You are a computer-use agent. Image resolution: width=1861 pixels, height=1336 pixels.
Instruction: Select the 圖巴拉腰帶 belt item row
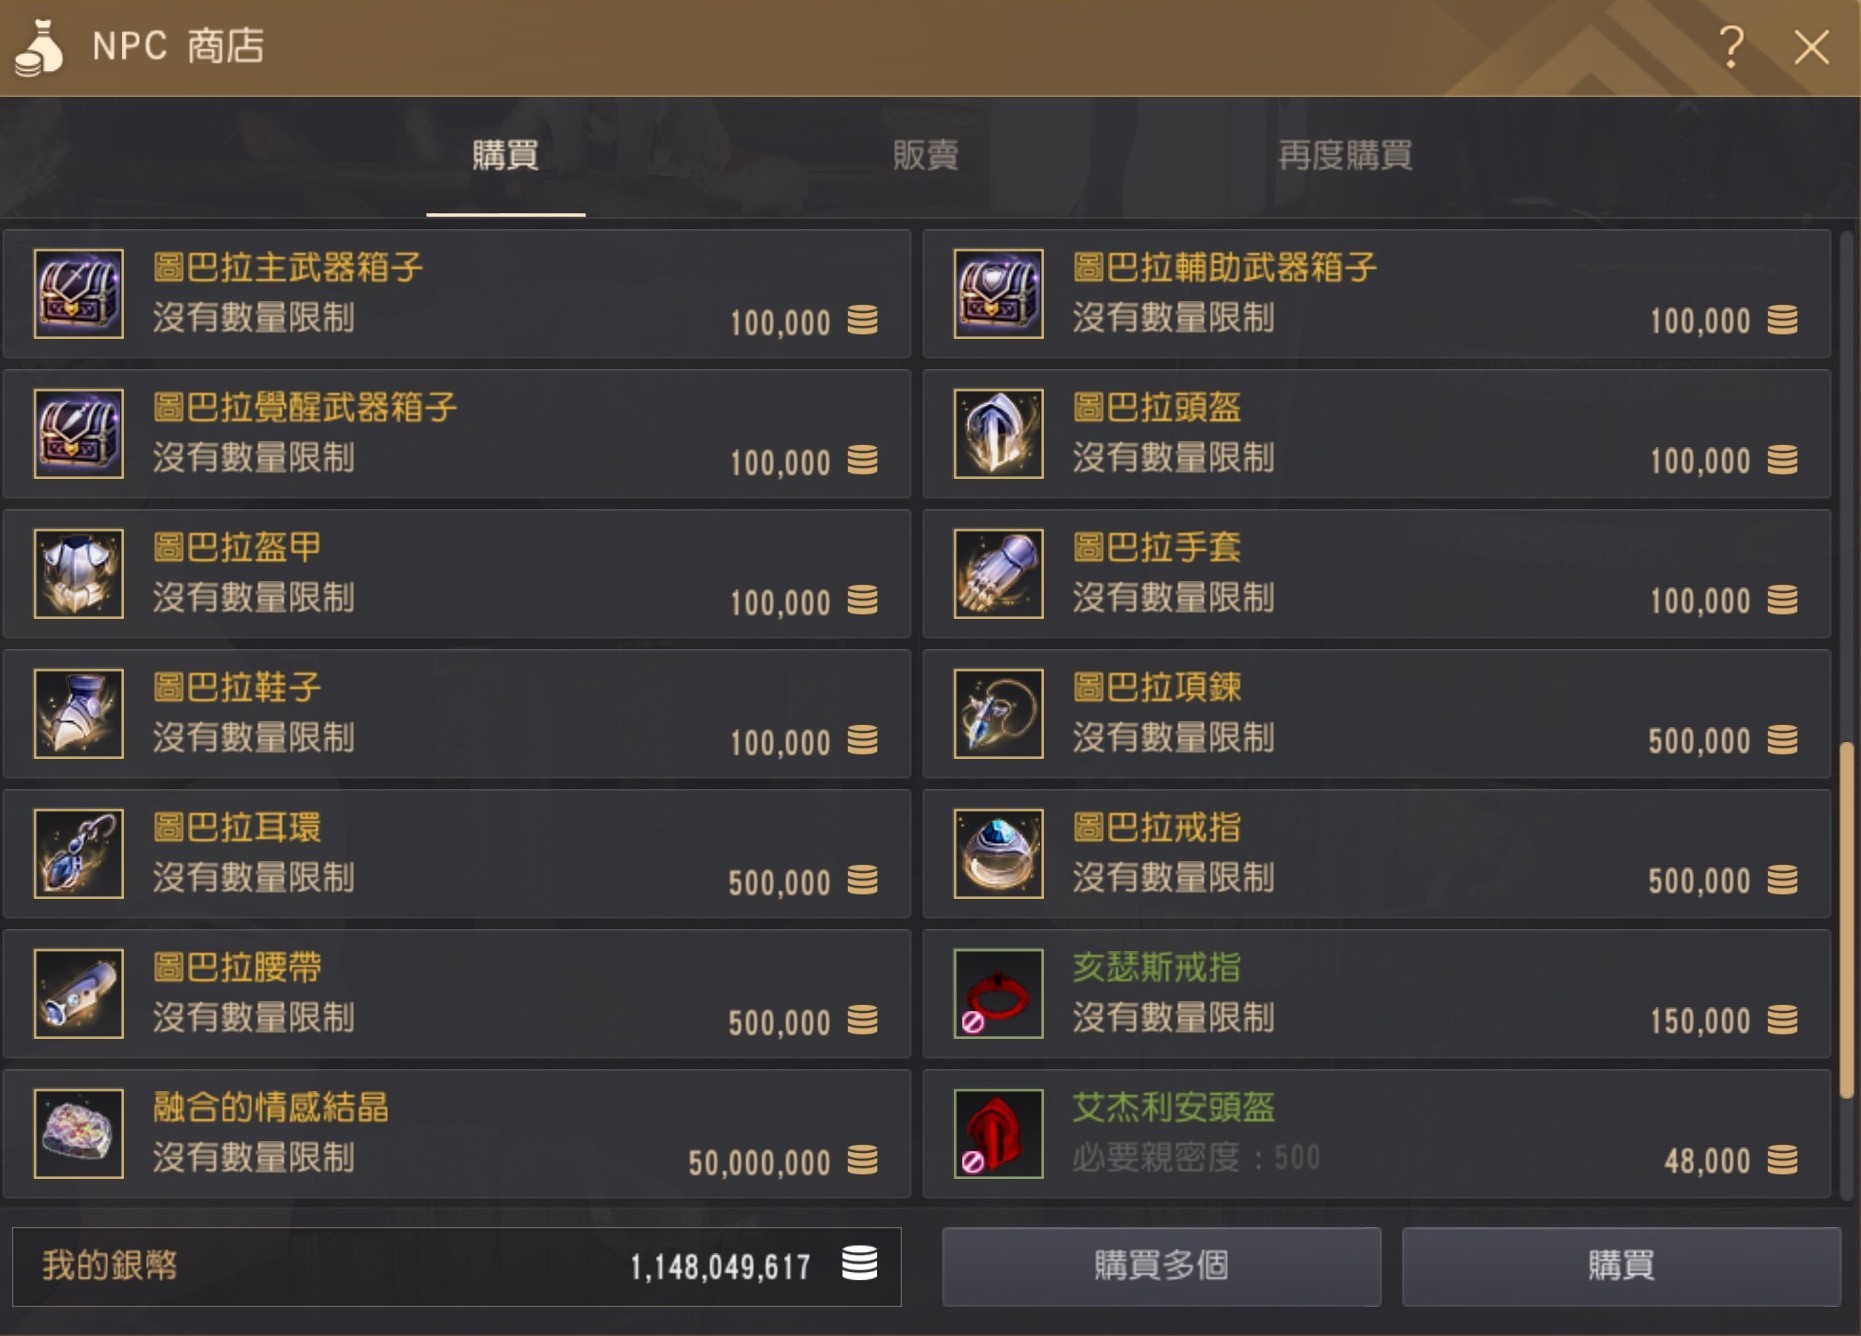pos(457,994)
